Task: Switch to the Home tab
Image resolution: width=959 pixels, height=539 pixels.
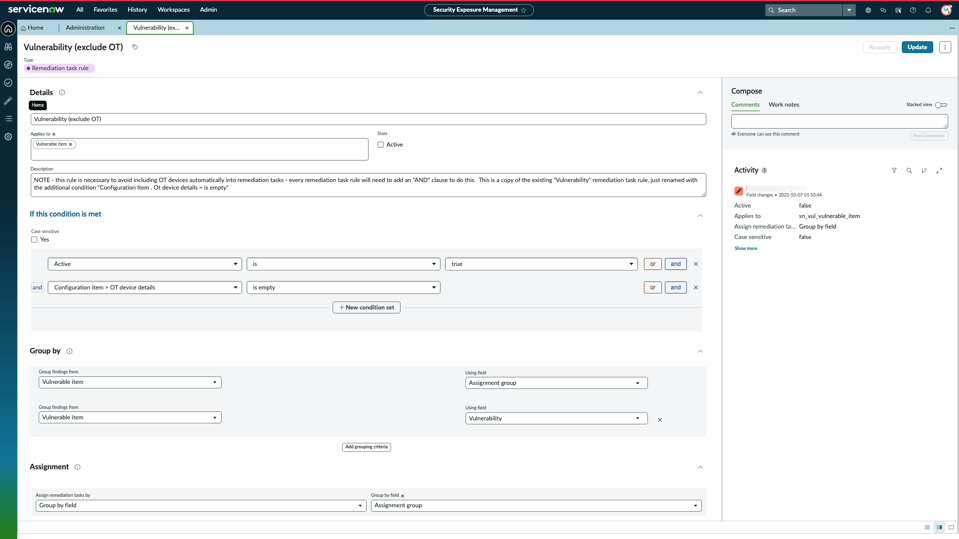Action: [x=32, y=28]
